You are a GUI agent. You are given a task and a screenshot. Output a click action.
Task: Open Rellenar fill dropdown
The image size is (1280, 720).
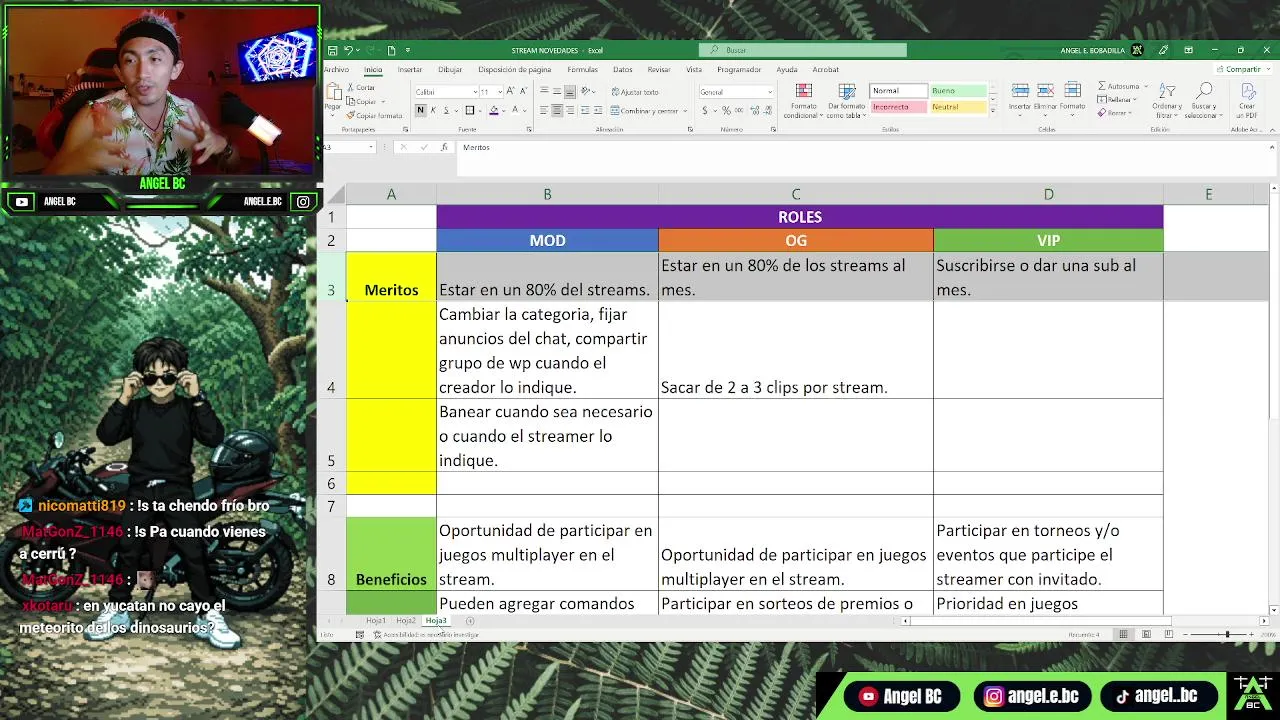(1118, 99)
